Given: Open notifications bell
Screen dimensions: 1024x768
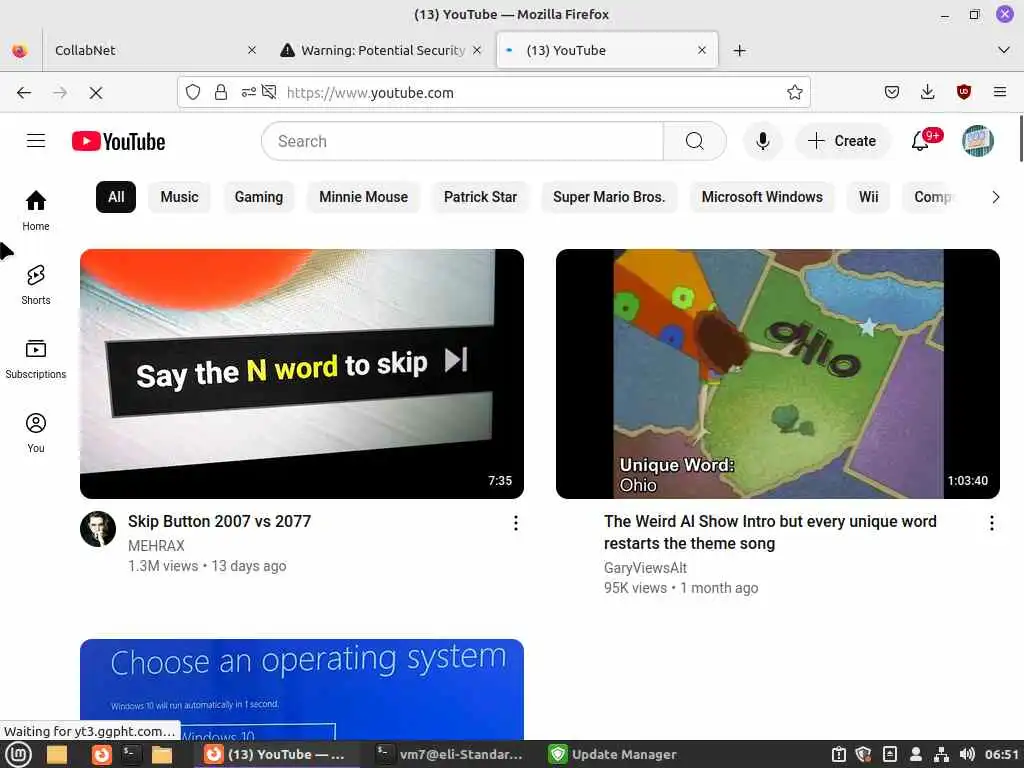Looking at the screenshot, I should 921,141.
